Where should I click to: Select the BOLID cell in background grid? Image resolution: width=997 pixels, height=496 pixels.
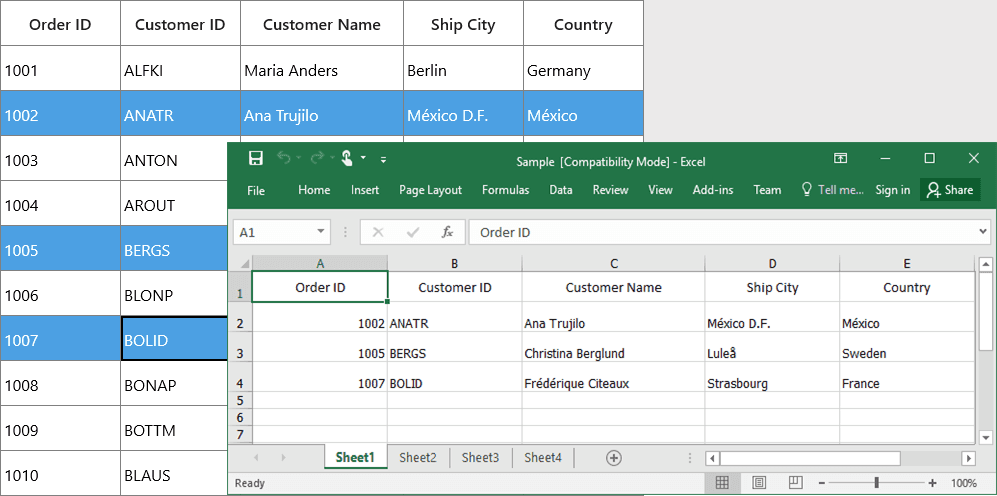click(x=174, y=340)
